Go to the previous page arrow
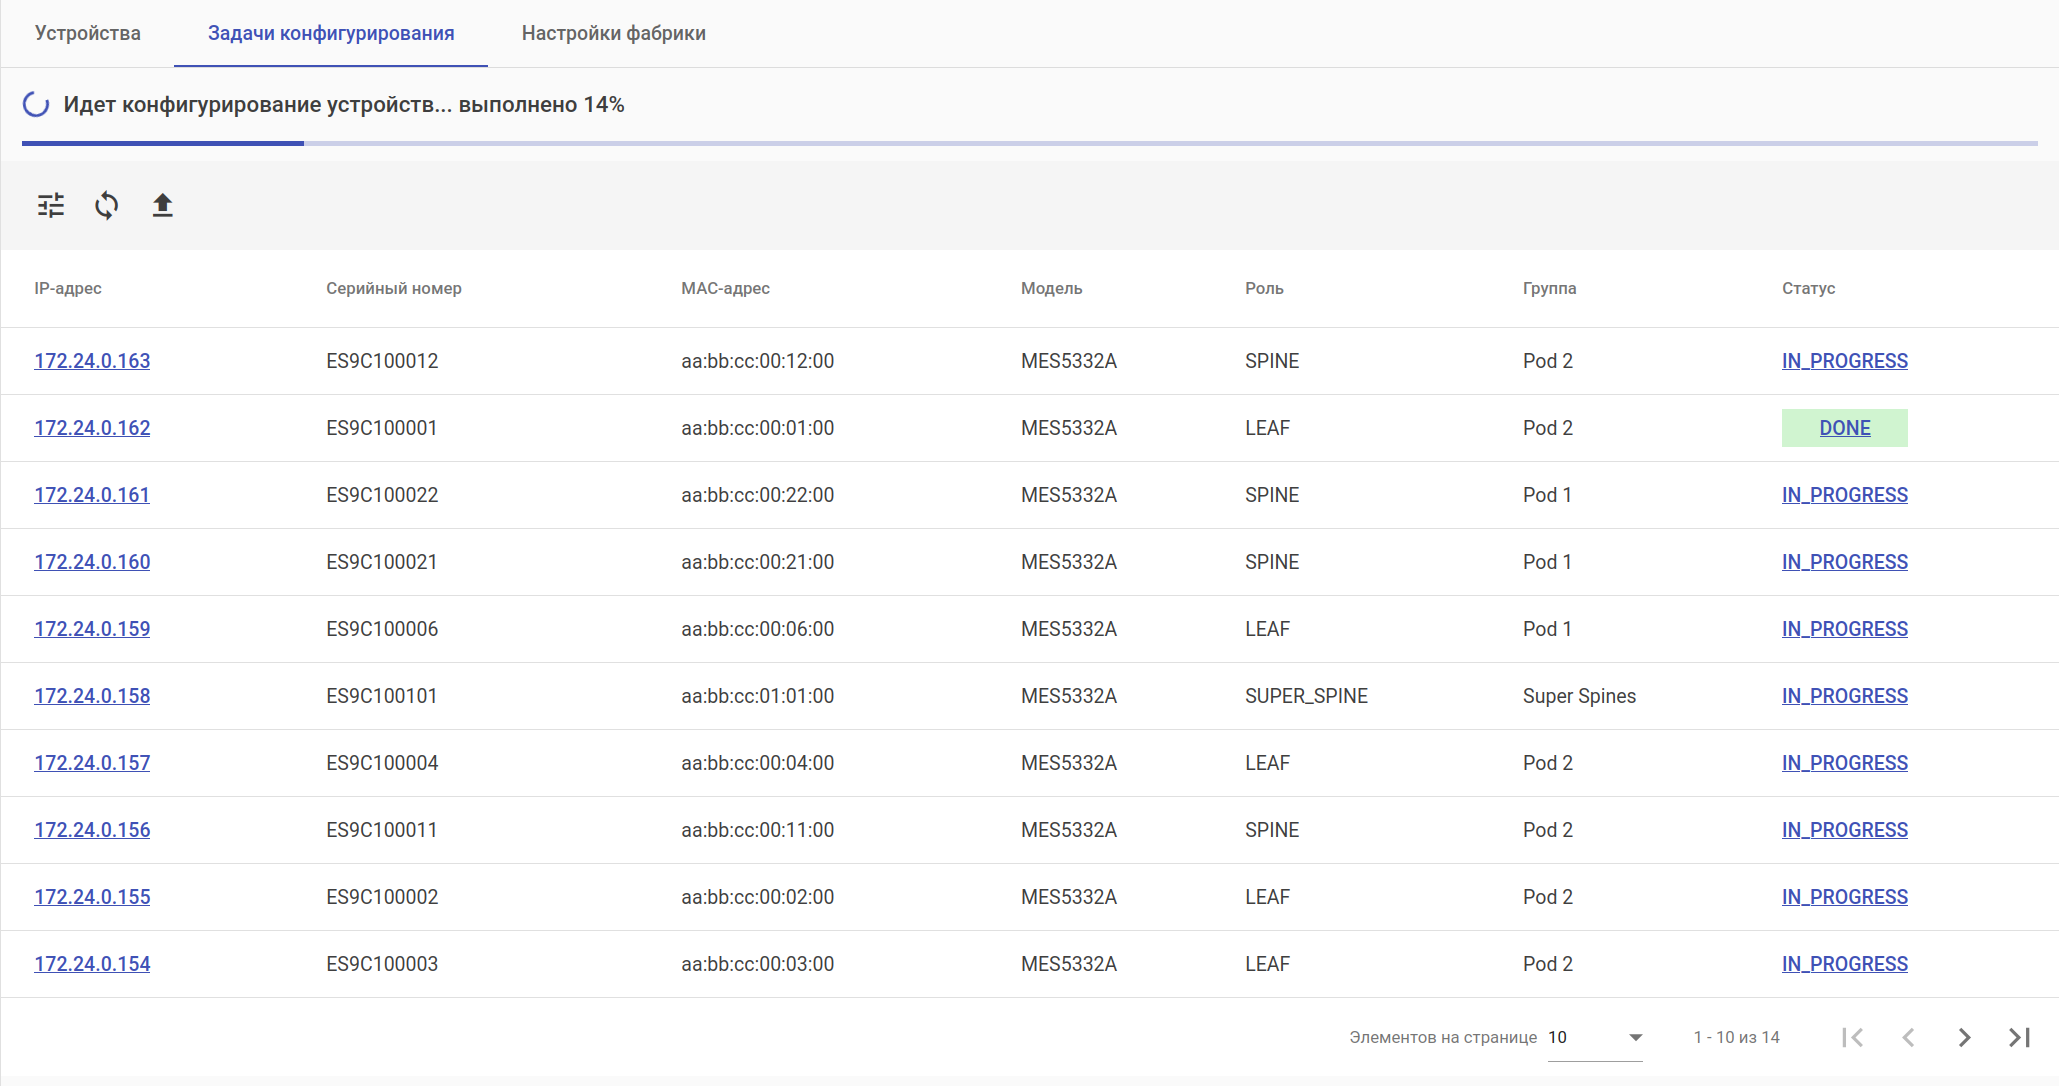2059x1086 pixels. [1908, 1037]
